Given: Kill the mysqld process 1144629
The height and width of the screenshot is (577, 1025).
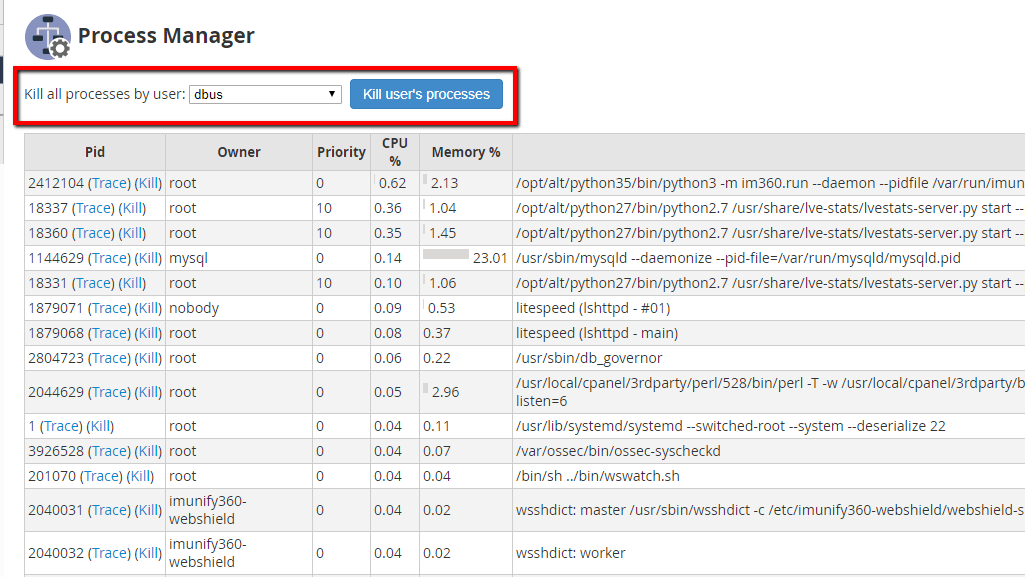Looking at the screenshot, I should tap(149, 258).
